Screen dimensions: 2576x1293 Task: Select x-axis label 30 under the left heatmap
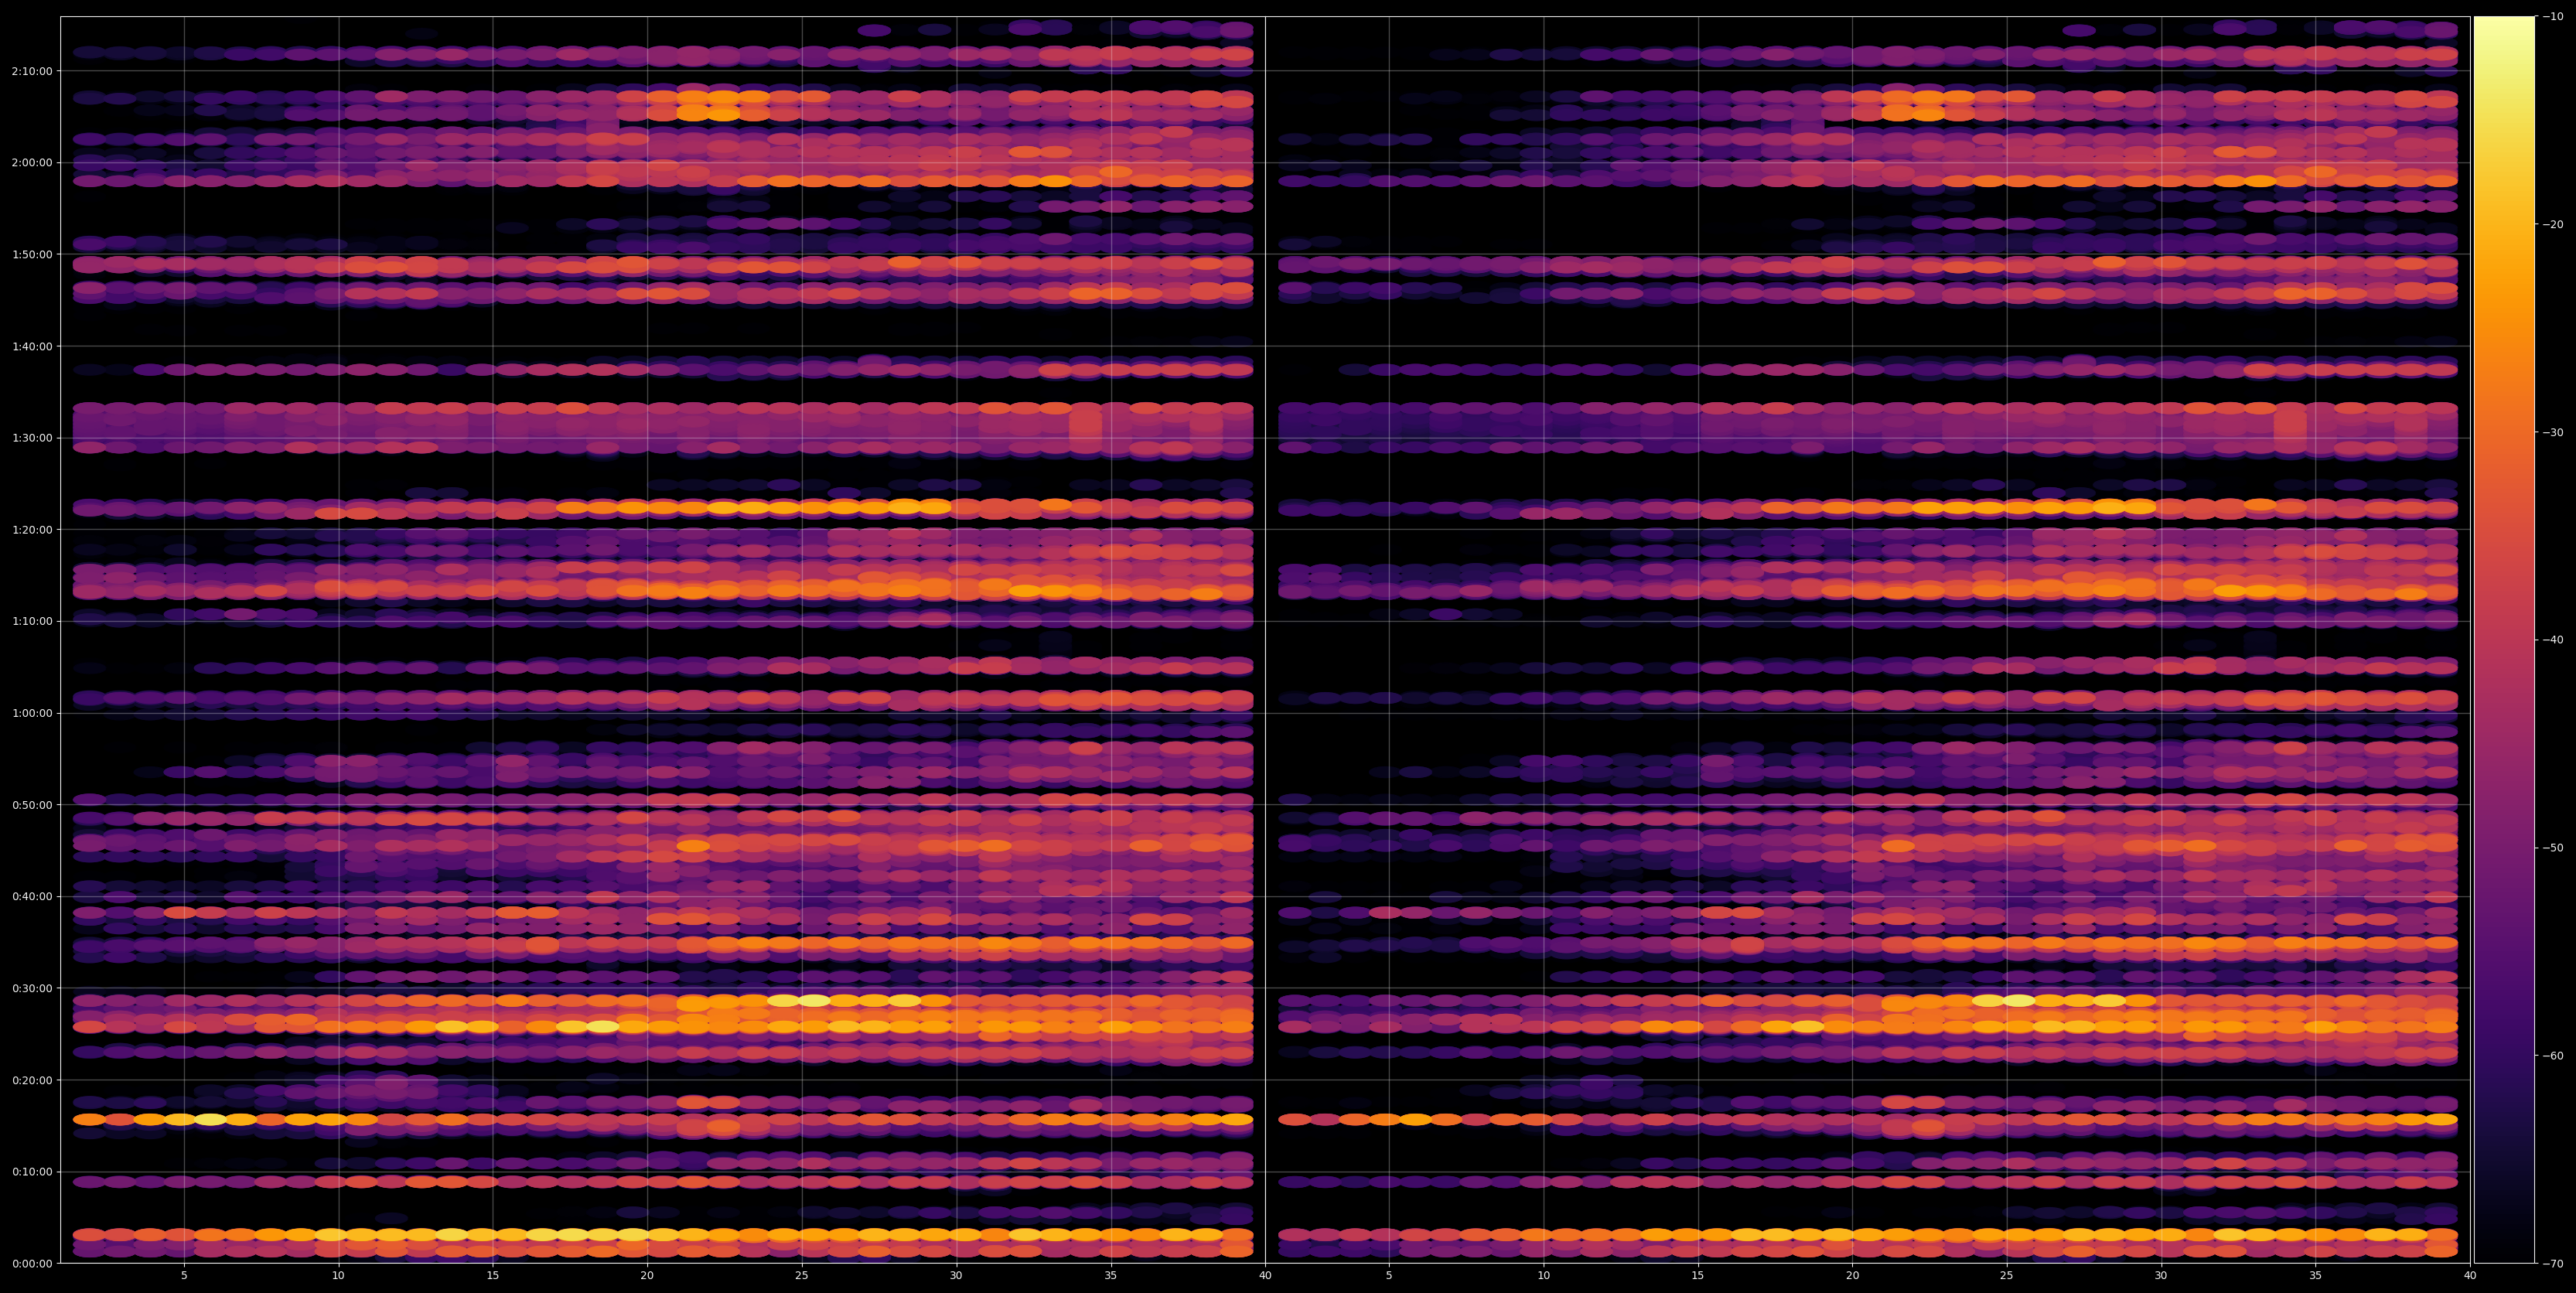click(x=956, y=1276)
